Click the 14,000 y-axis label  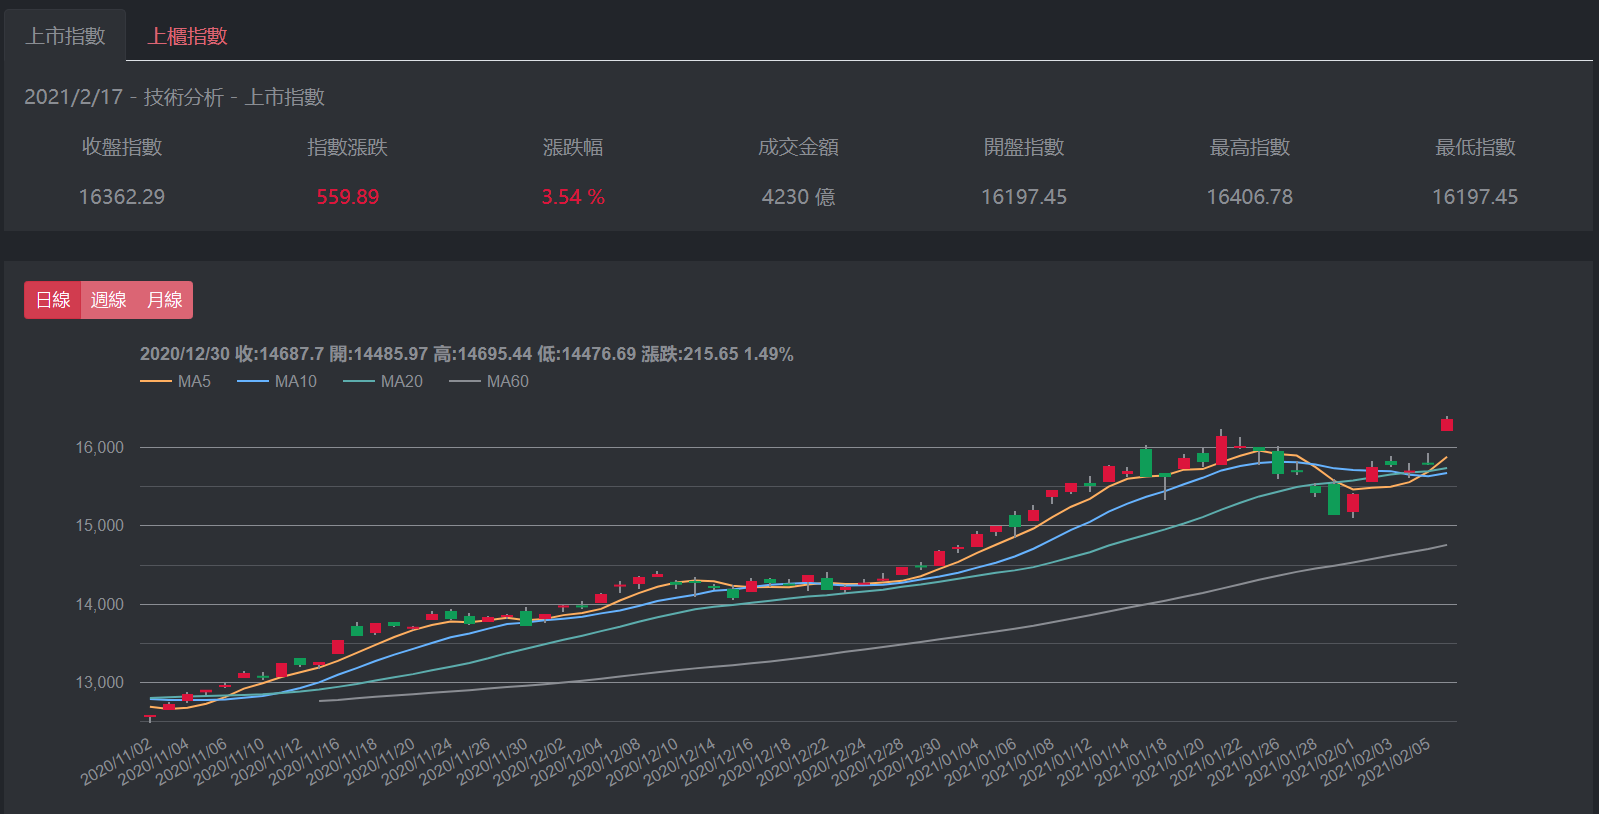coord(100,604)
